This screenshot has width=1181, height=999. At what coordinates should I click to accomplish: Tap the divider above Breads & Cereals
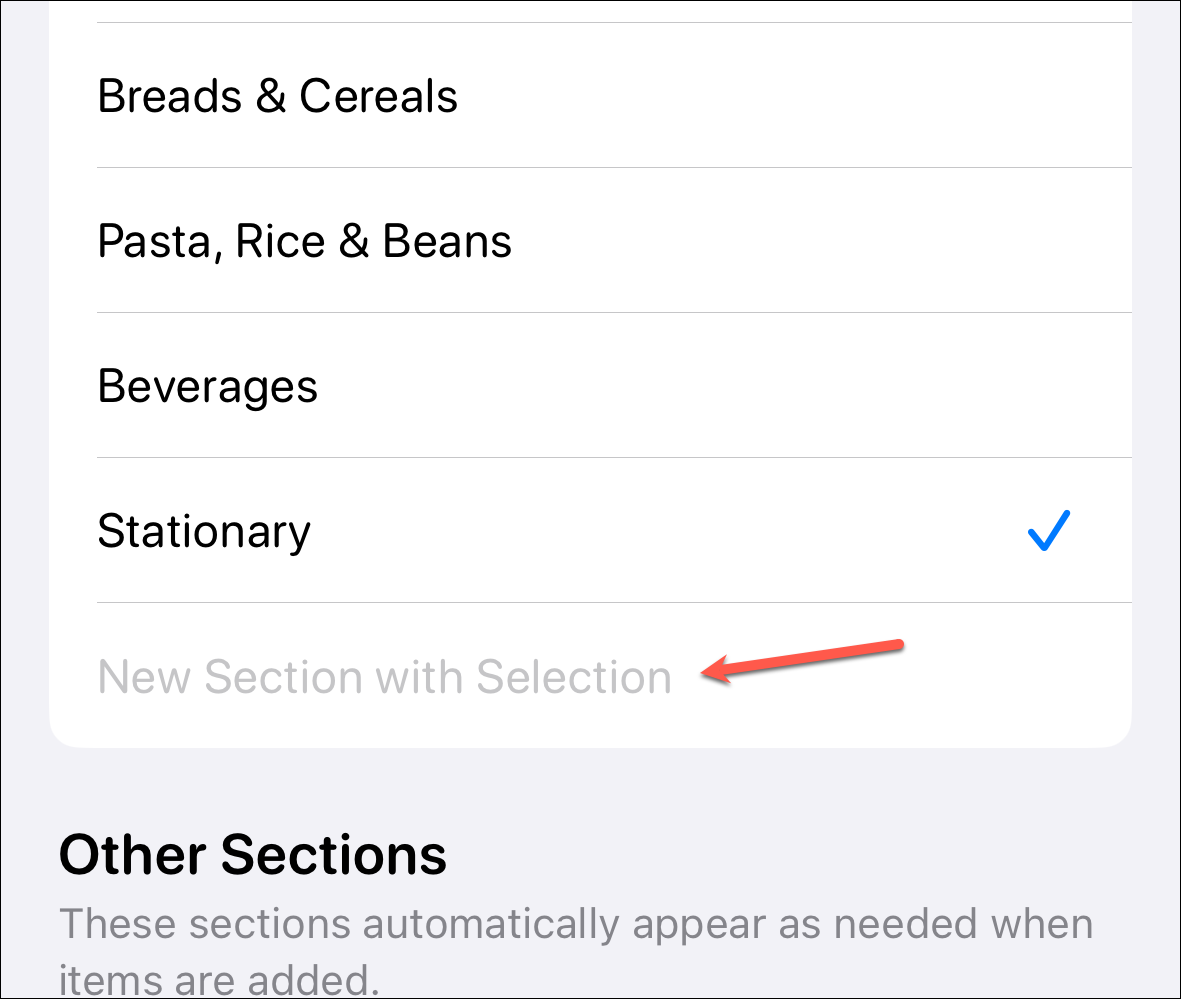[614, 19]
